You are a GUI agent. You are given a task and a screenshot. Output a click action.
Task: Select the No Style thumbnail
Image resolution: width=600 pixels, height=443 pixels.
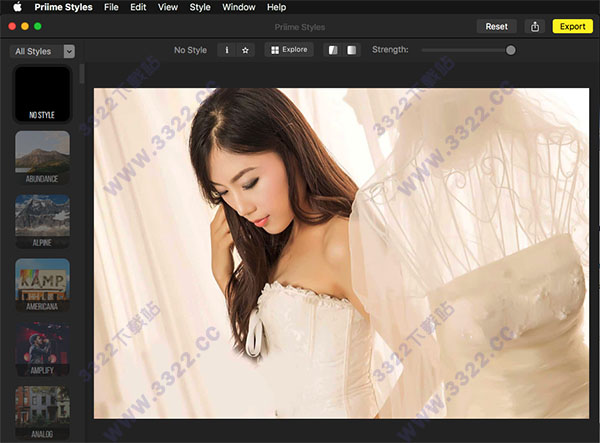click(x=43, y=94)
